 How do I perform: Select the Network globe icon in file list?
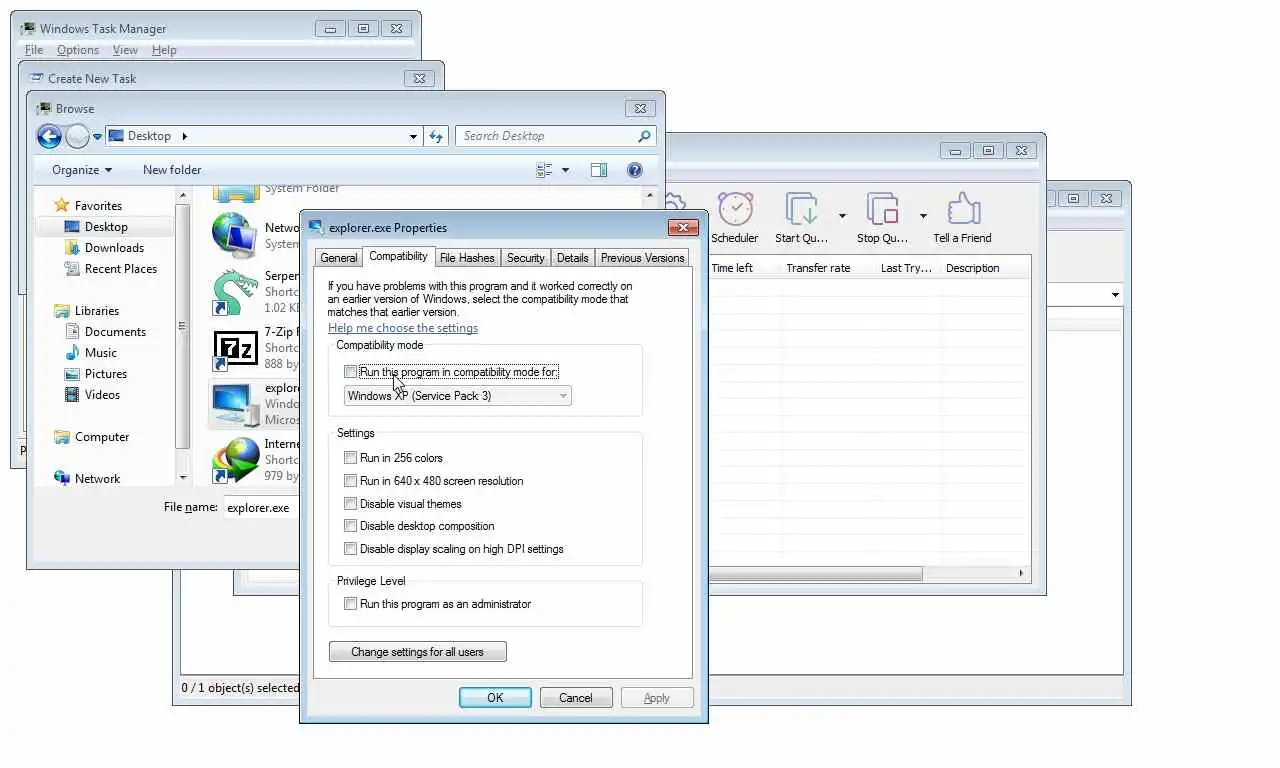[235, 235]
